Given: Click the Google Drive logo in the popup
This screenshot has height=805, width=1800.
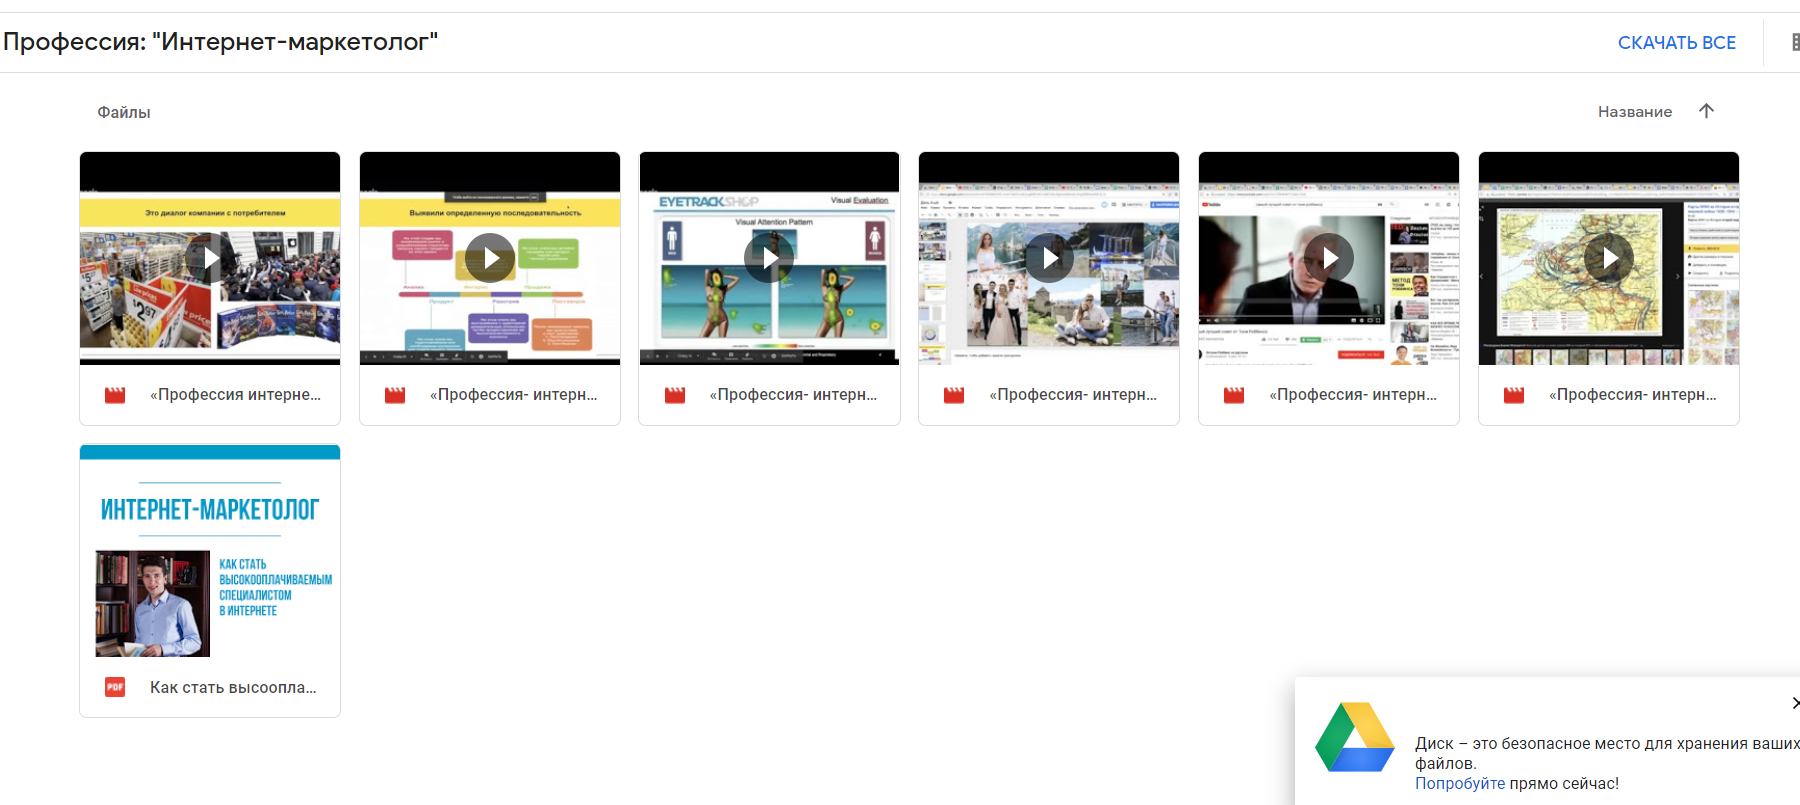Looking at the screenshot, I should [1354, 738].
